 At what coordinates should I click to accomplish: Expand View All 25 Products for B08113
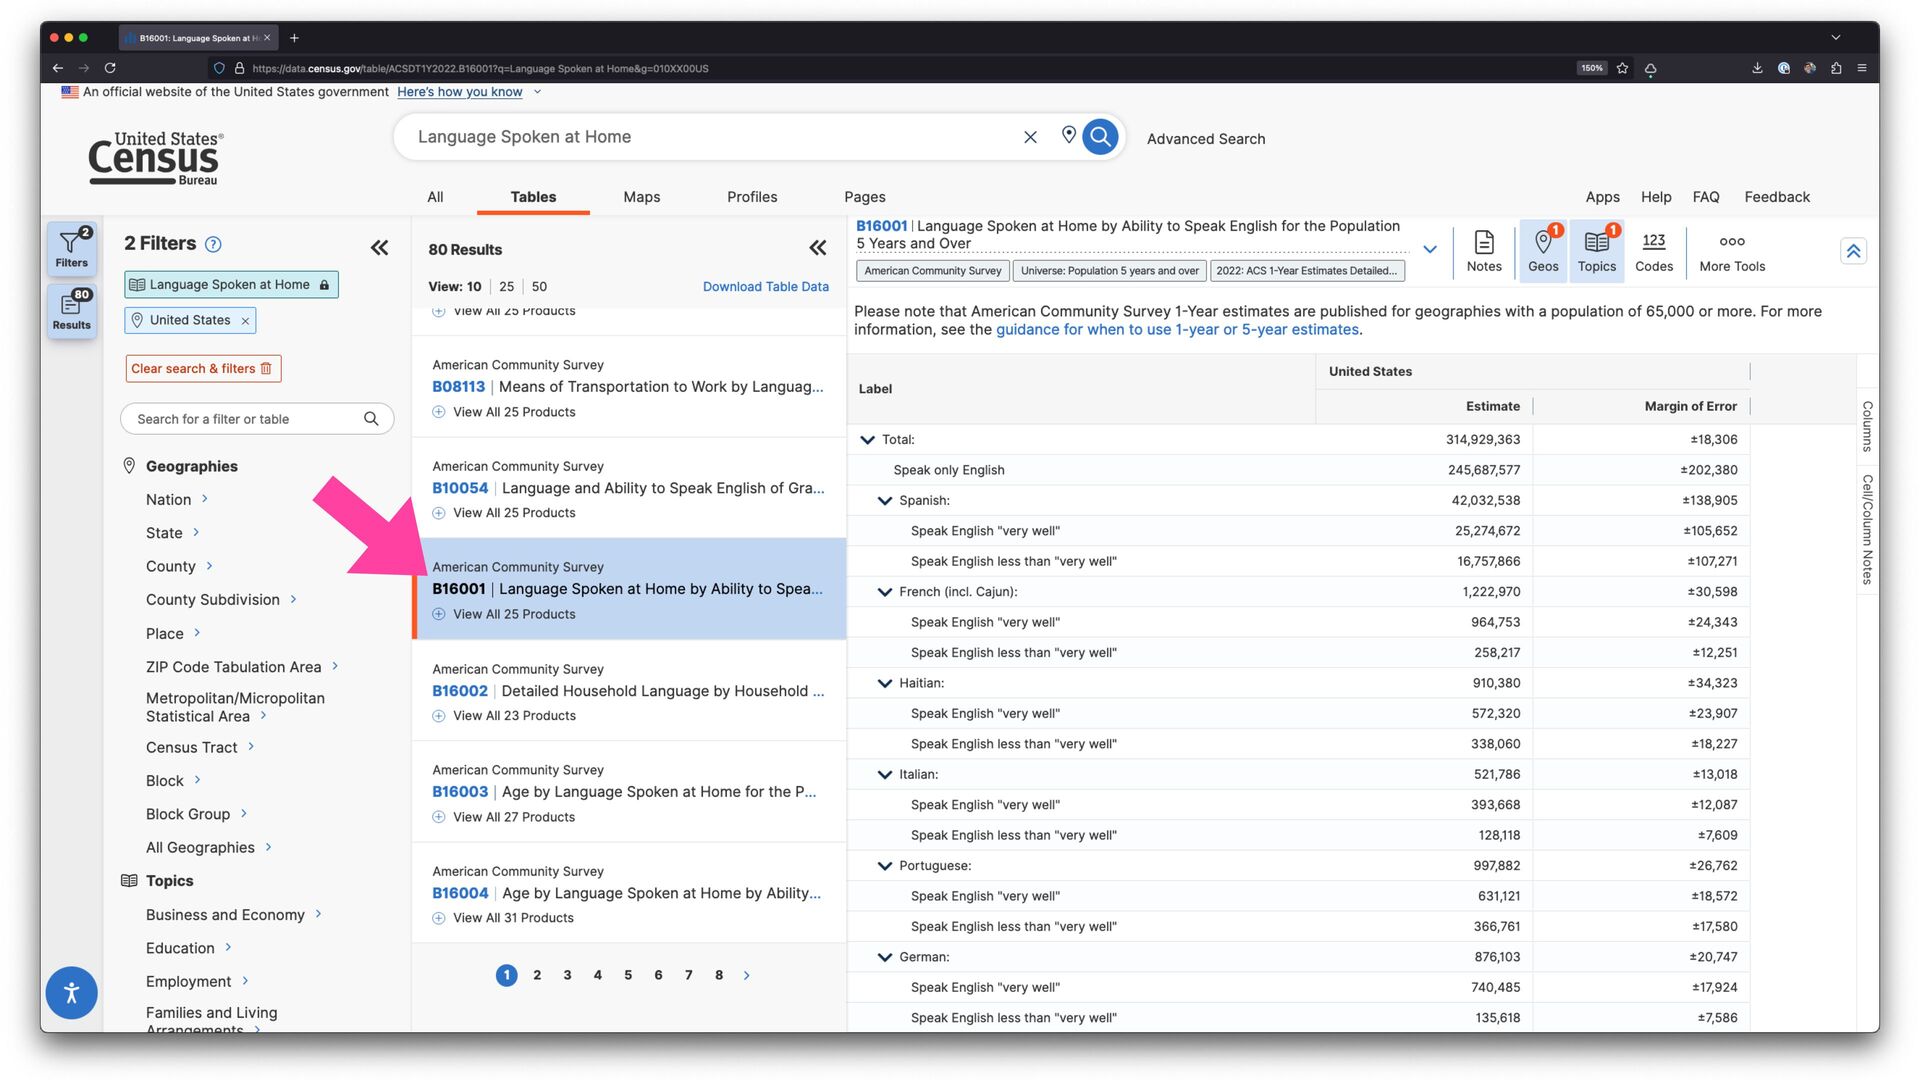tap(504, 412)
